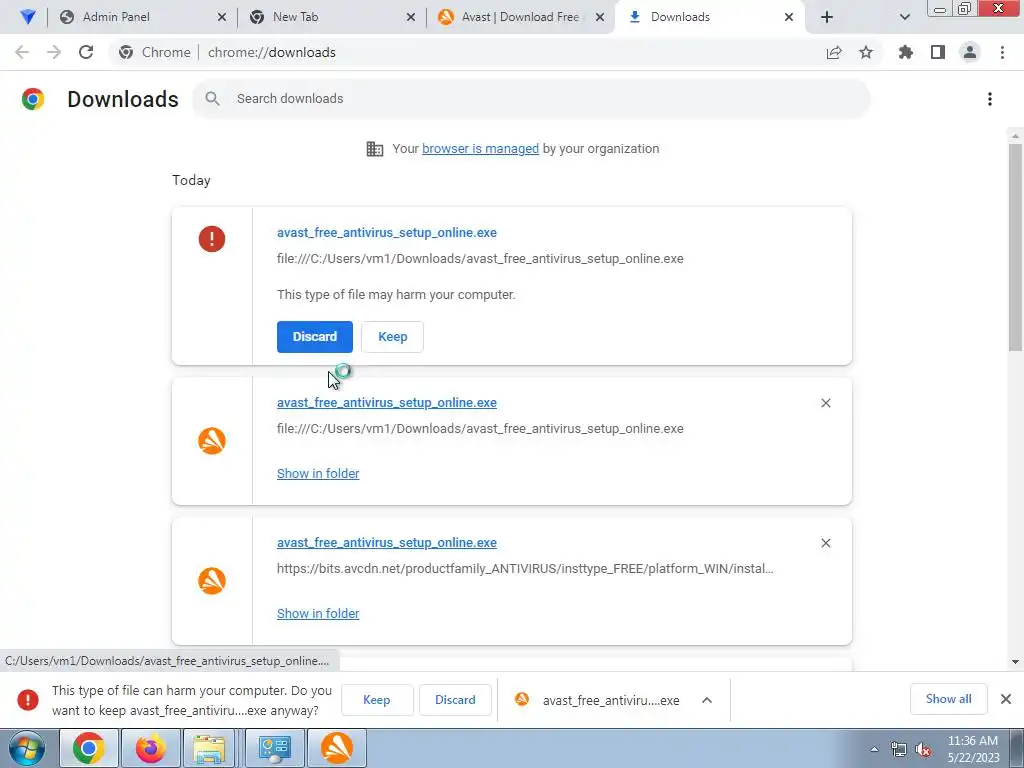Screen dimensions: 1024x768
Task: Click the browser forward arrow
Action: [x=54, y=52]
